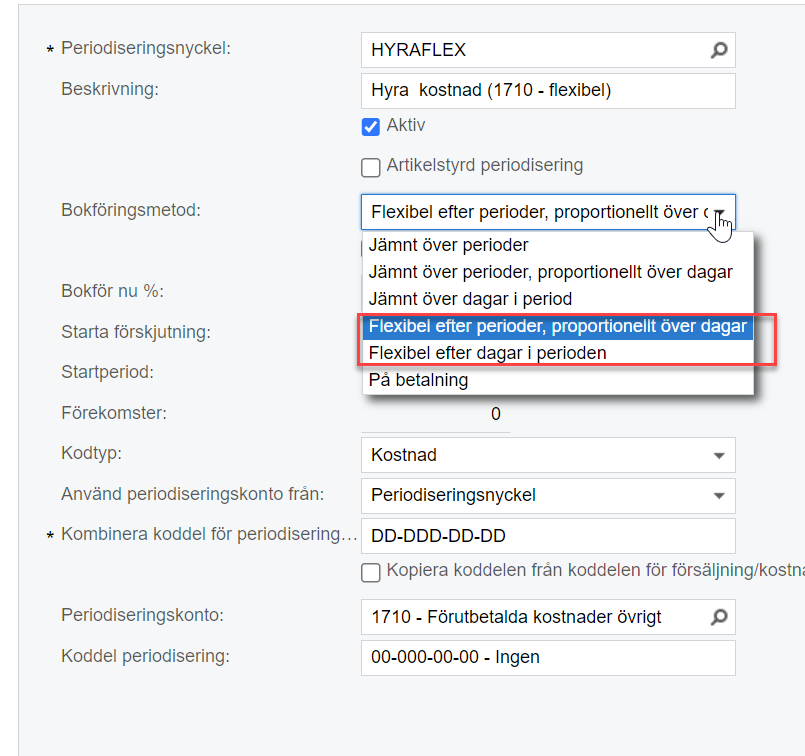Click the dropdown arrow on Kodtyp field
This screenshot has width=805, height=756.
tap(719, 456)
